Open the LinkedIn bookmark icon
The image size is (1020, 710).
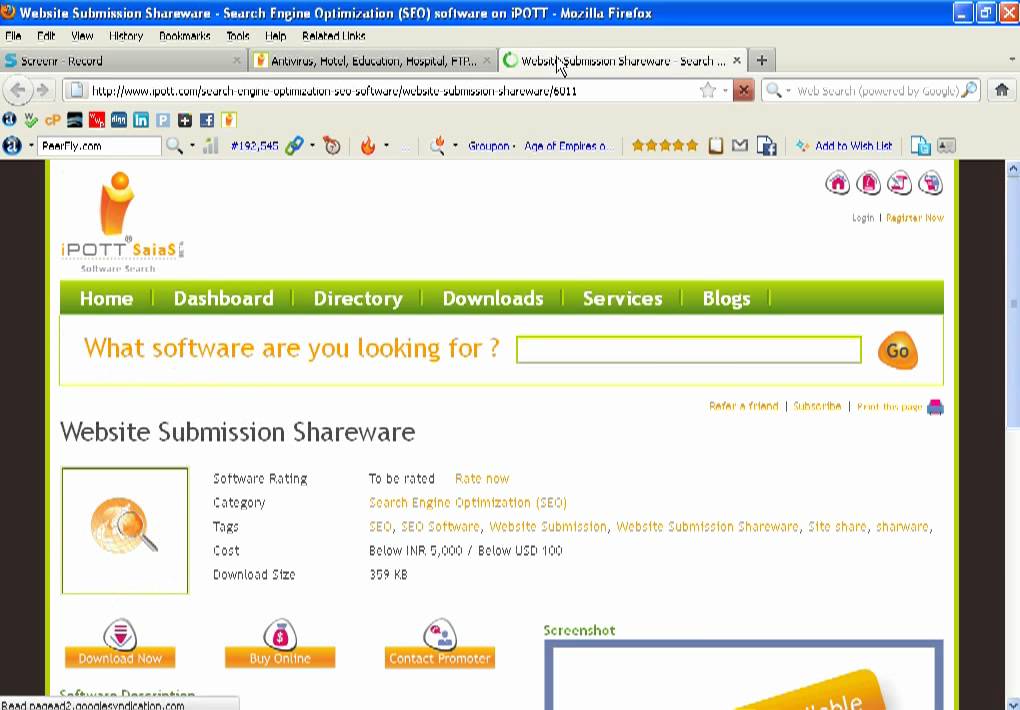click(x=141, y=120)
